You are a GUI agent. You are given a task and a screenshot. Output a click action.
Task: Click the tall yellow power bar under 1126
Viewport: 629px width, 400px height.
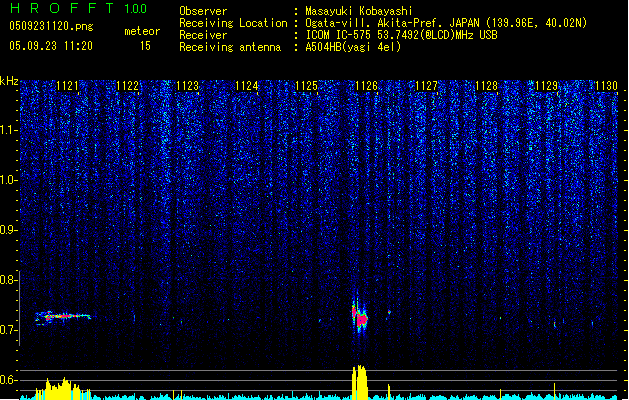[x=360, y=382]
